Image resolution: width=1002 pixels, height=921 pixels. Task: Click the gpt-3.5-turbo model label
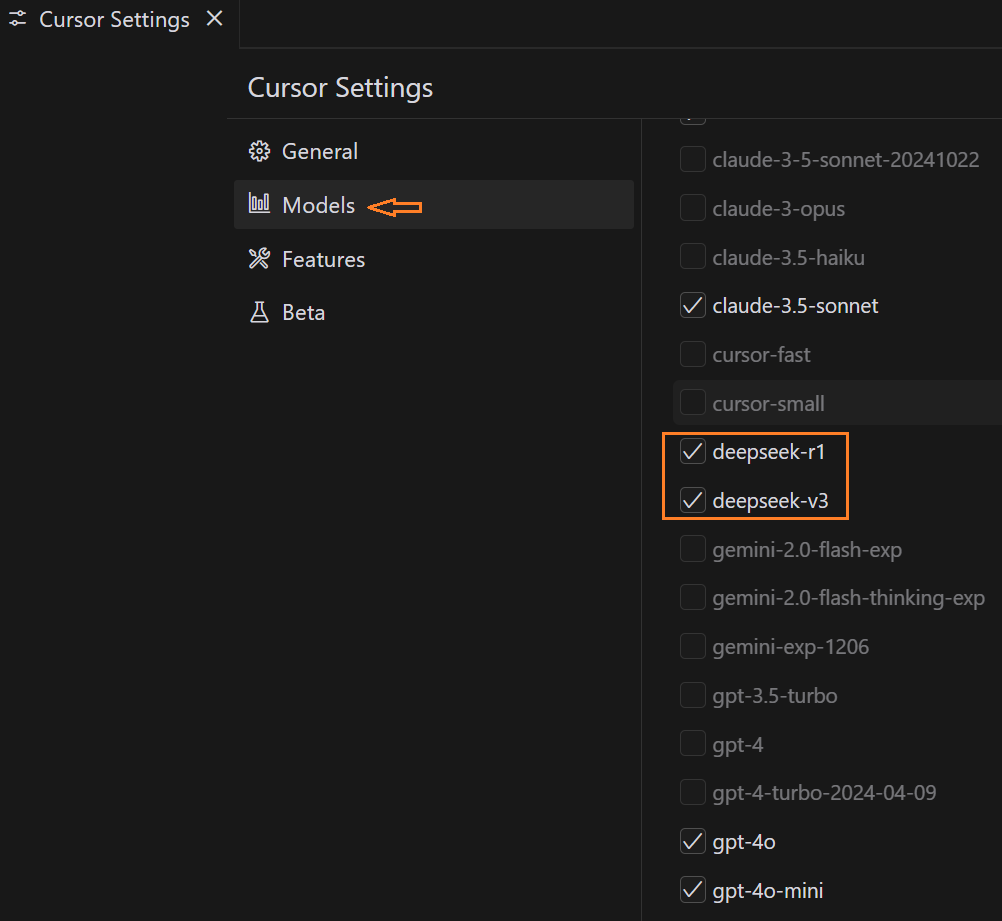[x=775, y=696]
